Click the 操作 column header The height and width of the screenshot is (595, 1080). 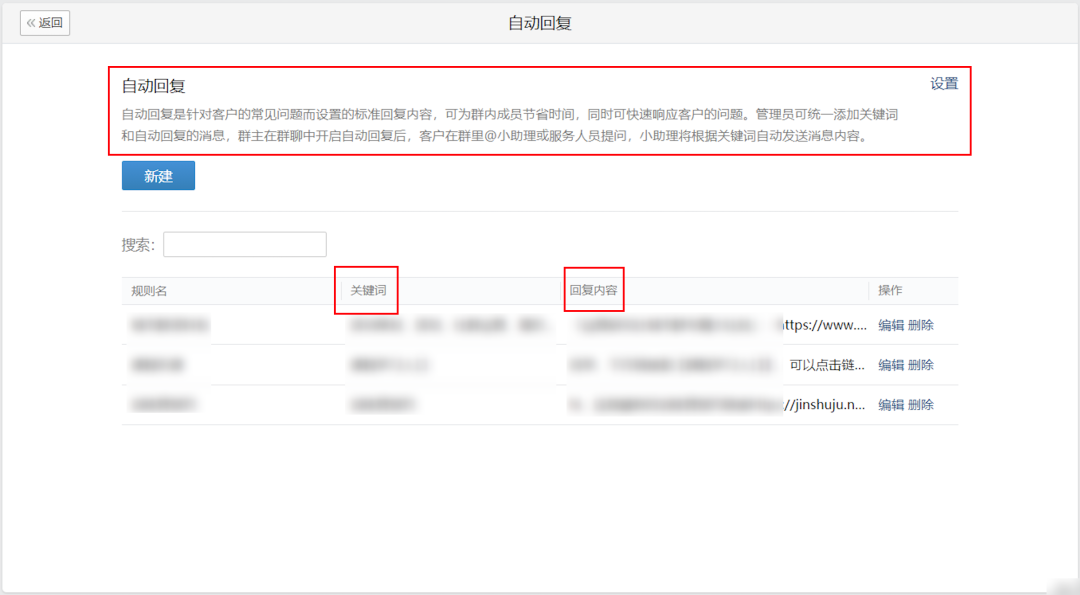point(889,291)
